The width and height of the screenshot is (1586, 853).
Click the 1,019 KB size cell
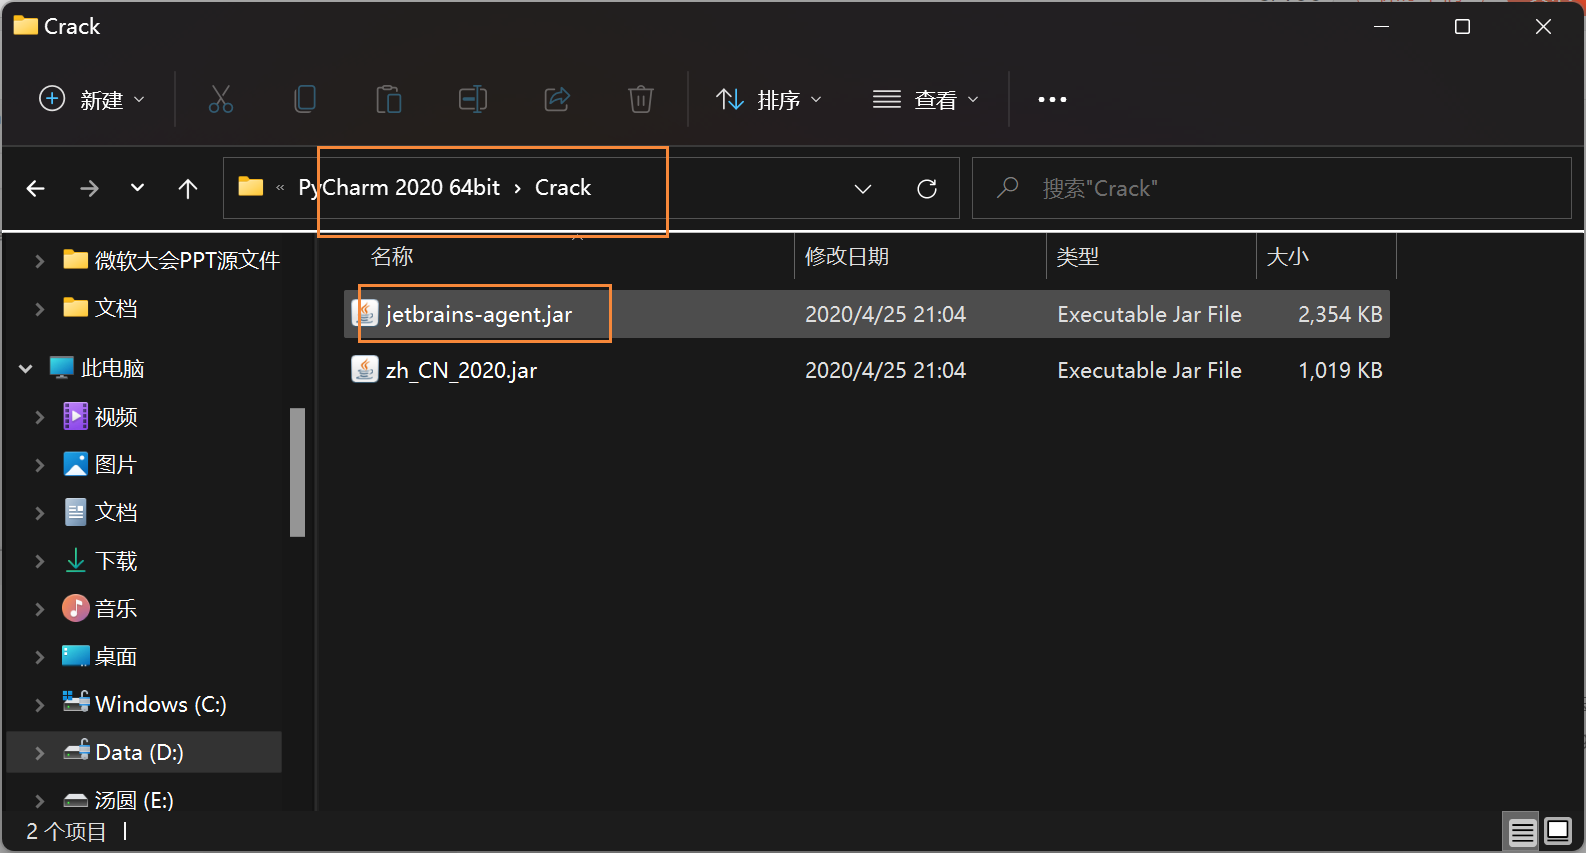coord(1340,370)
